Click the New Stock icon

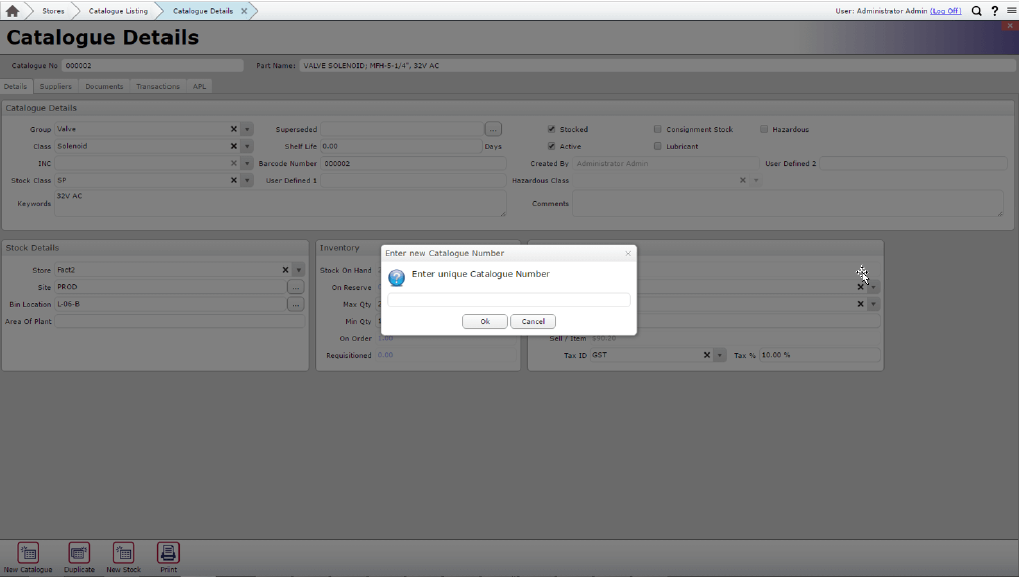click(124, 553)
